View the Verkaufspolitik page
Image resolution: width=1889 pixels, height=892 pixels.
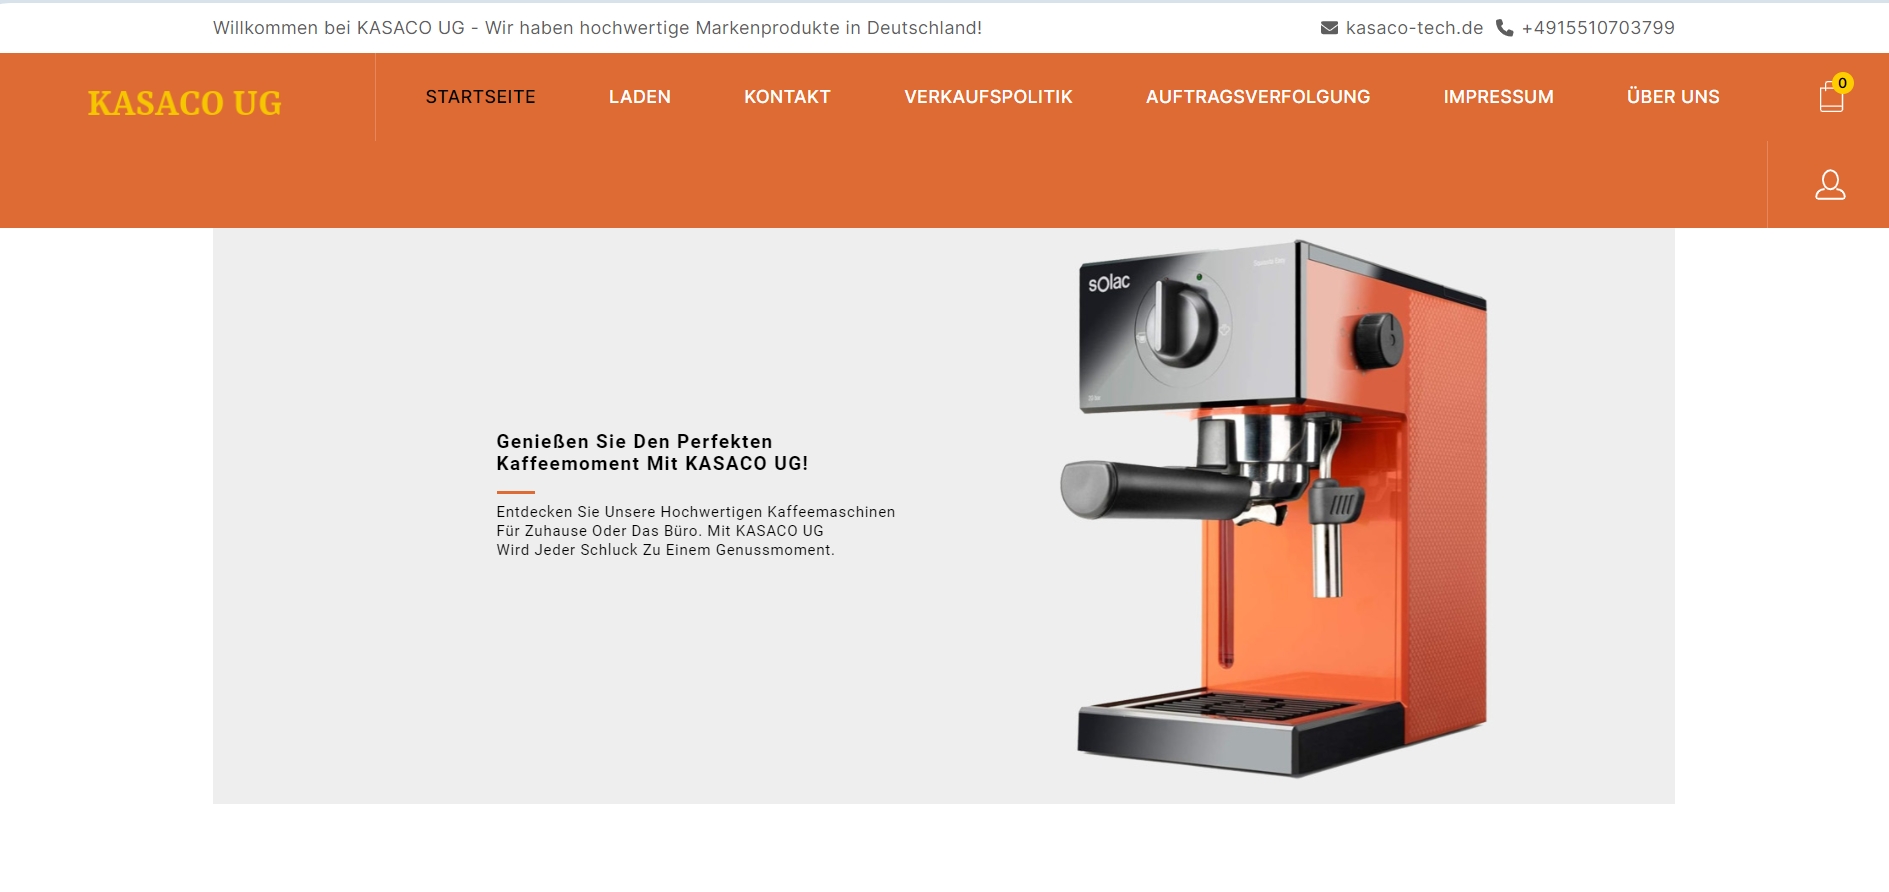tap(988, 97)
